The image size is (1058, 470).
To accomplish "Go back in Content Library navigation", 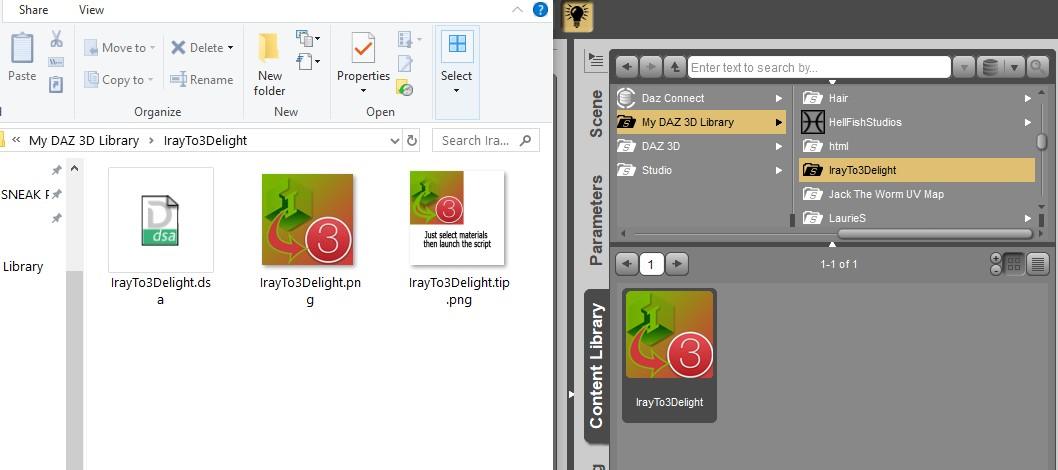I will pyautogui.click(x=627, y=67).
